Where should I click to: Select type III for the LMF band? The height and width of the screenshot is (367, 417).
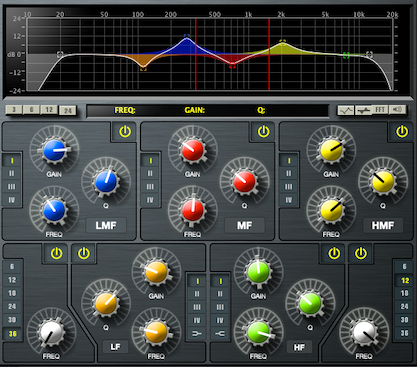pos(12,187)
